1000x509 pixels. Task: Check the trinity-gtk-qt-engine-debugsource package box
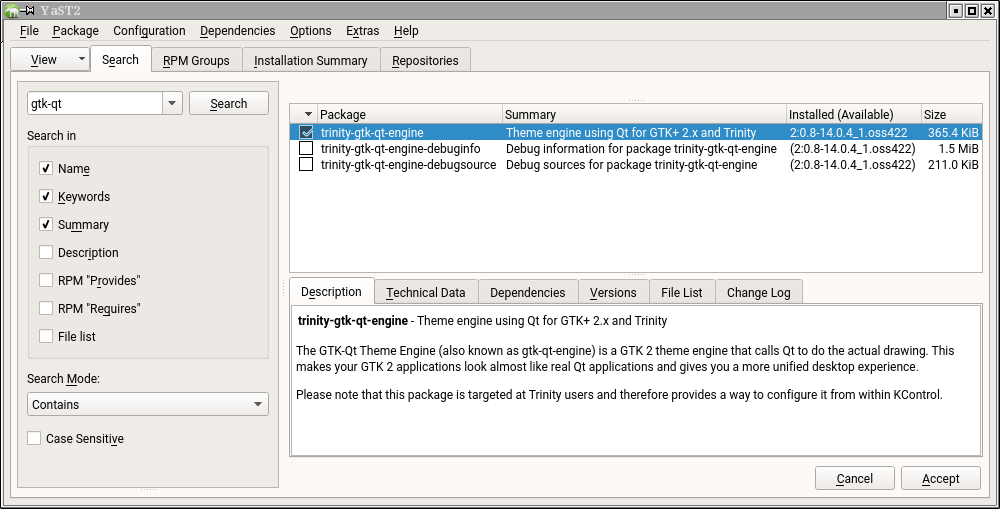pos(306,165)
